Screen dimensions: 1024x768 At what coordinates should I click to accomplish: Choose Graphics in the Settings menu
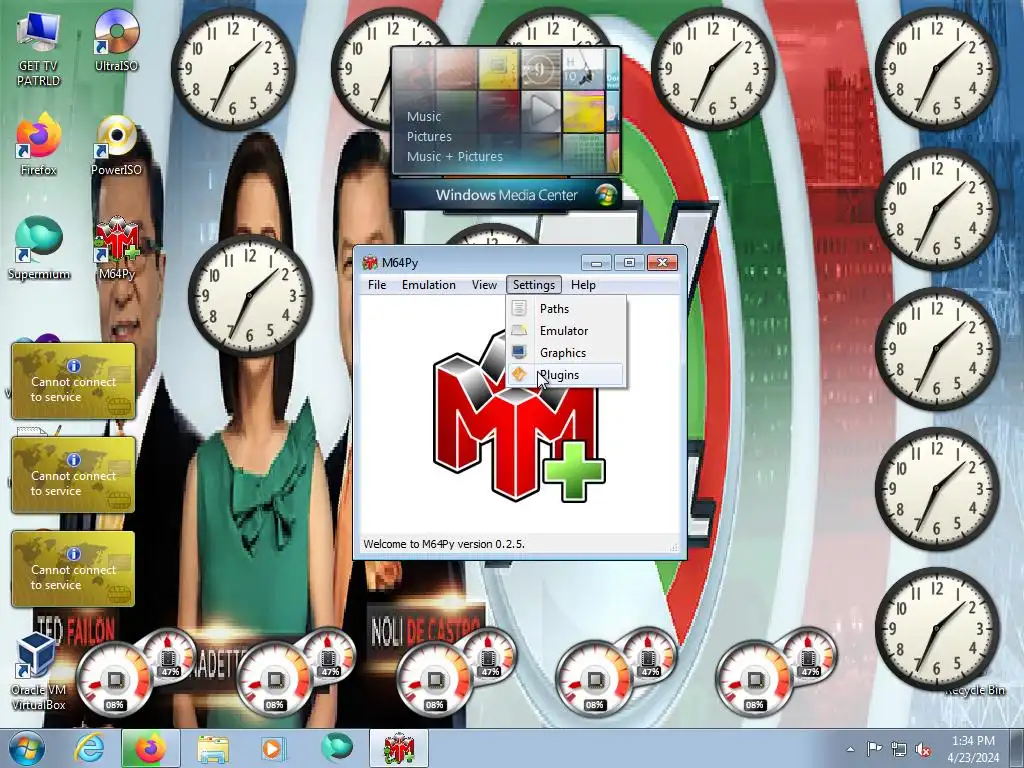(x=566, y=353)
